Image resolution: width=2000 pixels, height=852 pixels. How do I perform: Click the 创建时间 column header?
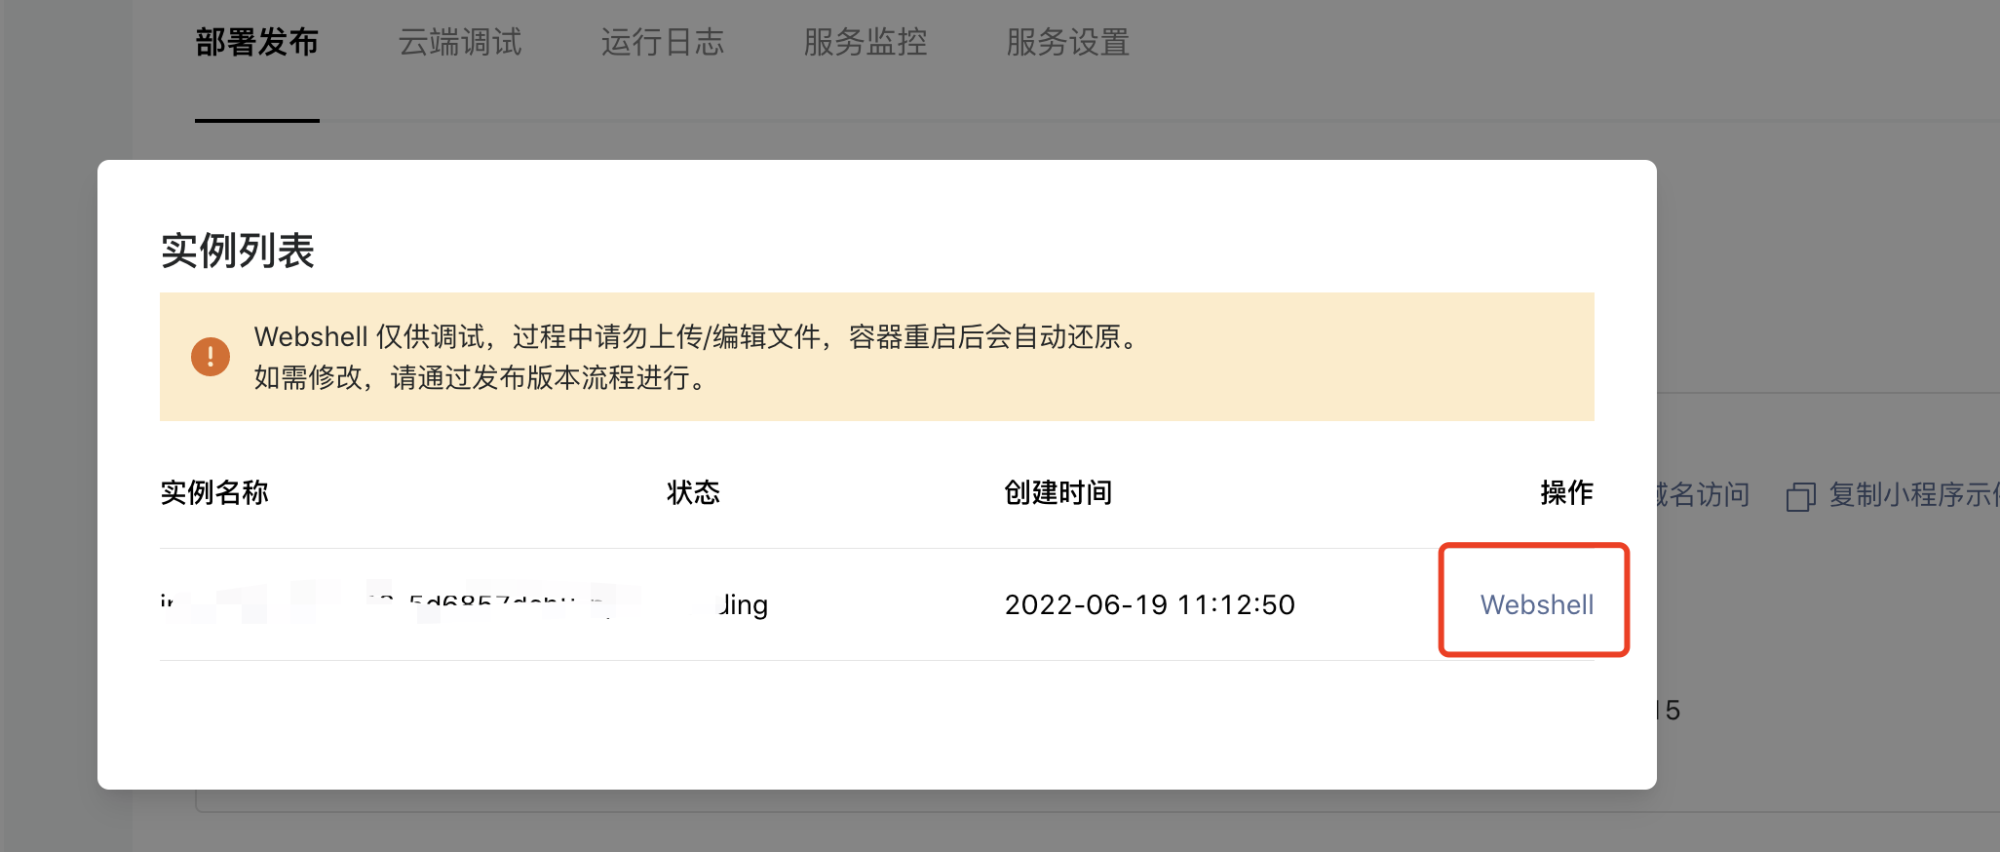click(1058, 492)
